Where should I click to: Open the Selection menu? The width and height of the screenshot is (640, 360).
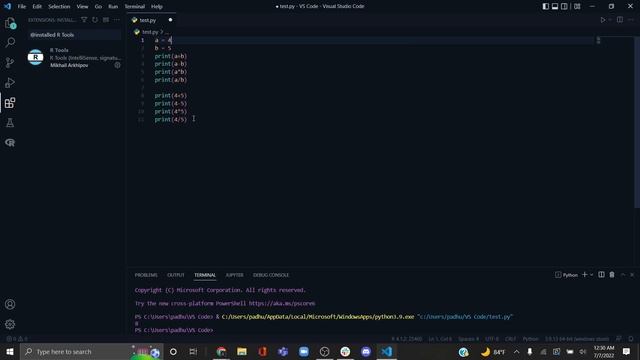(x=59, y=6)
